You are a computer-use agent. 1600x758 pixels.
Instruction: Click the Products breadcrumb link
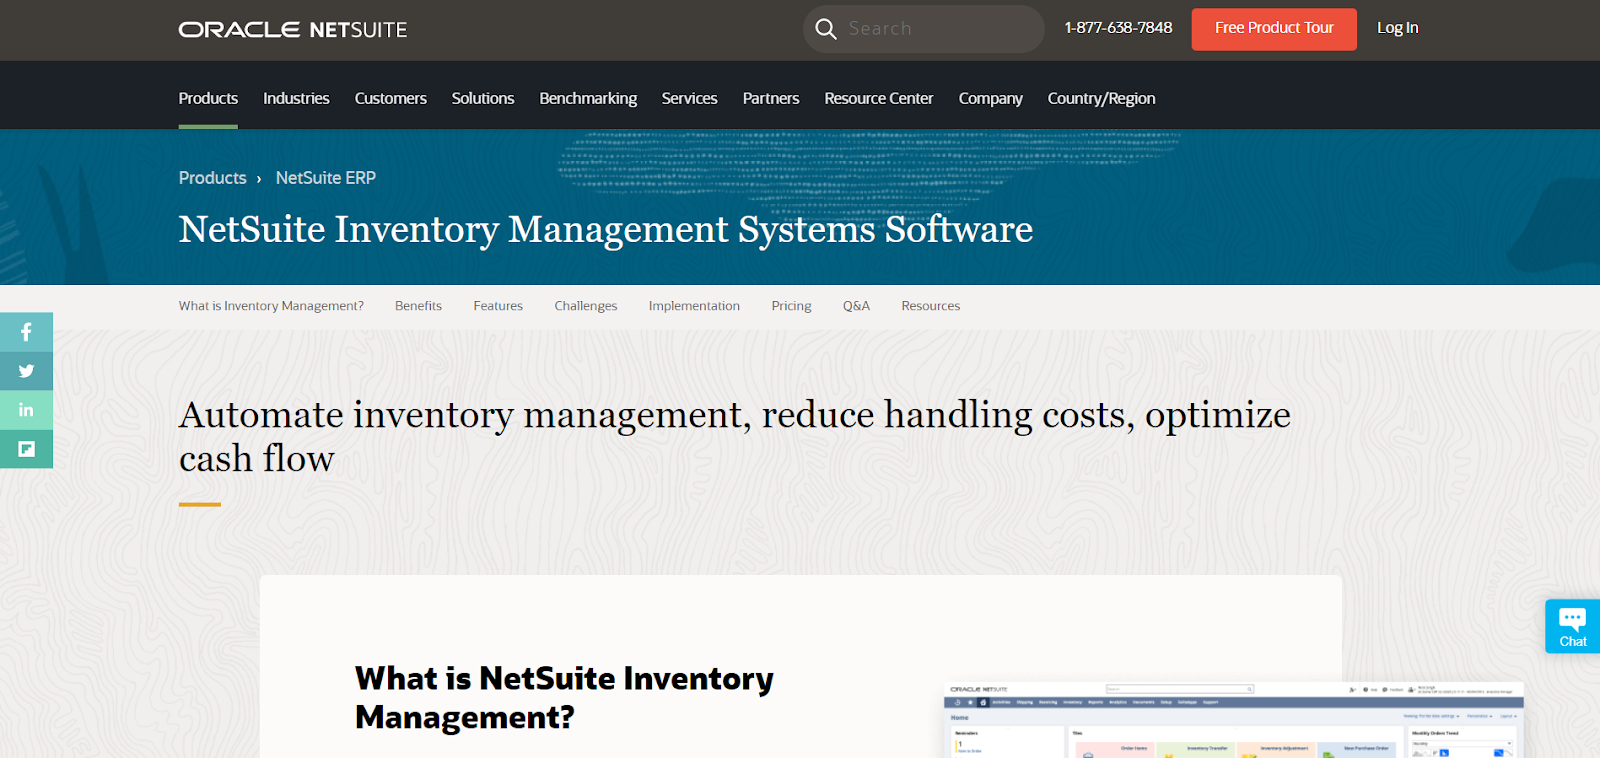(212, 178)
